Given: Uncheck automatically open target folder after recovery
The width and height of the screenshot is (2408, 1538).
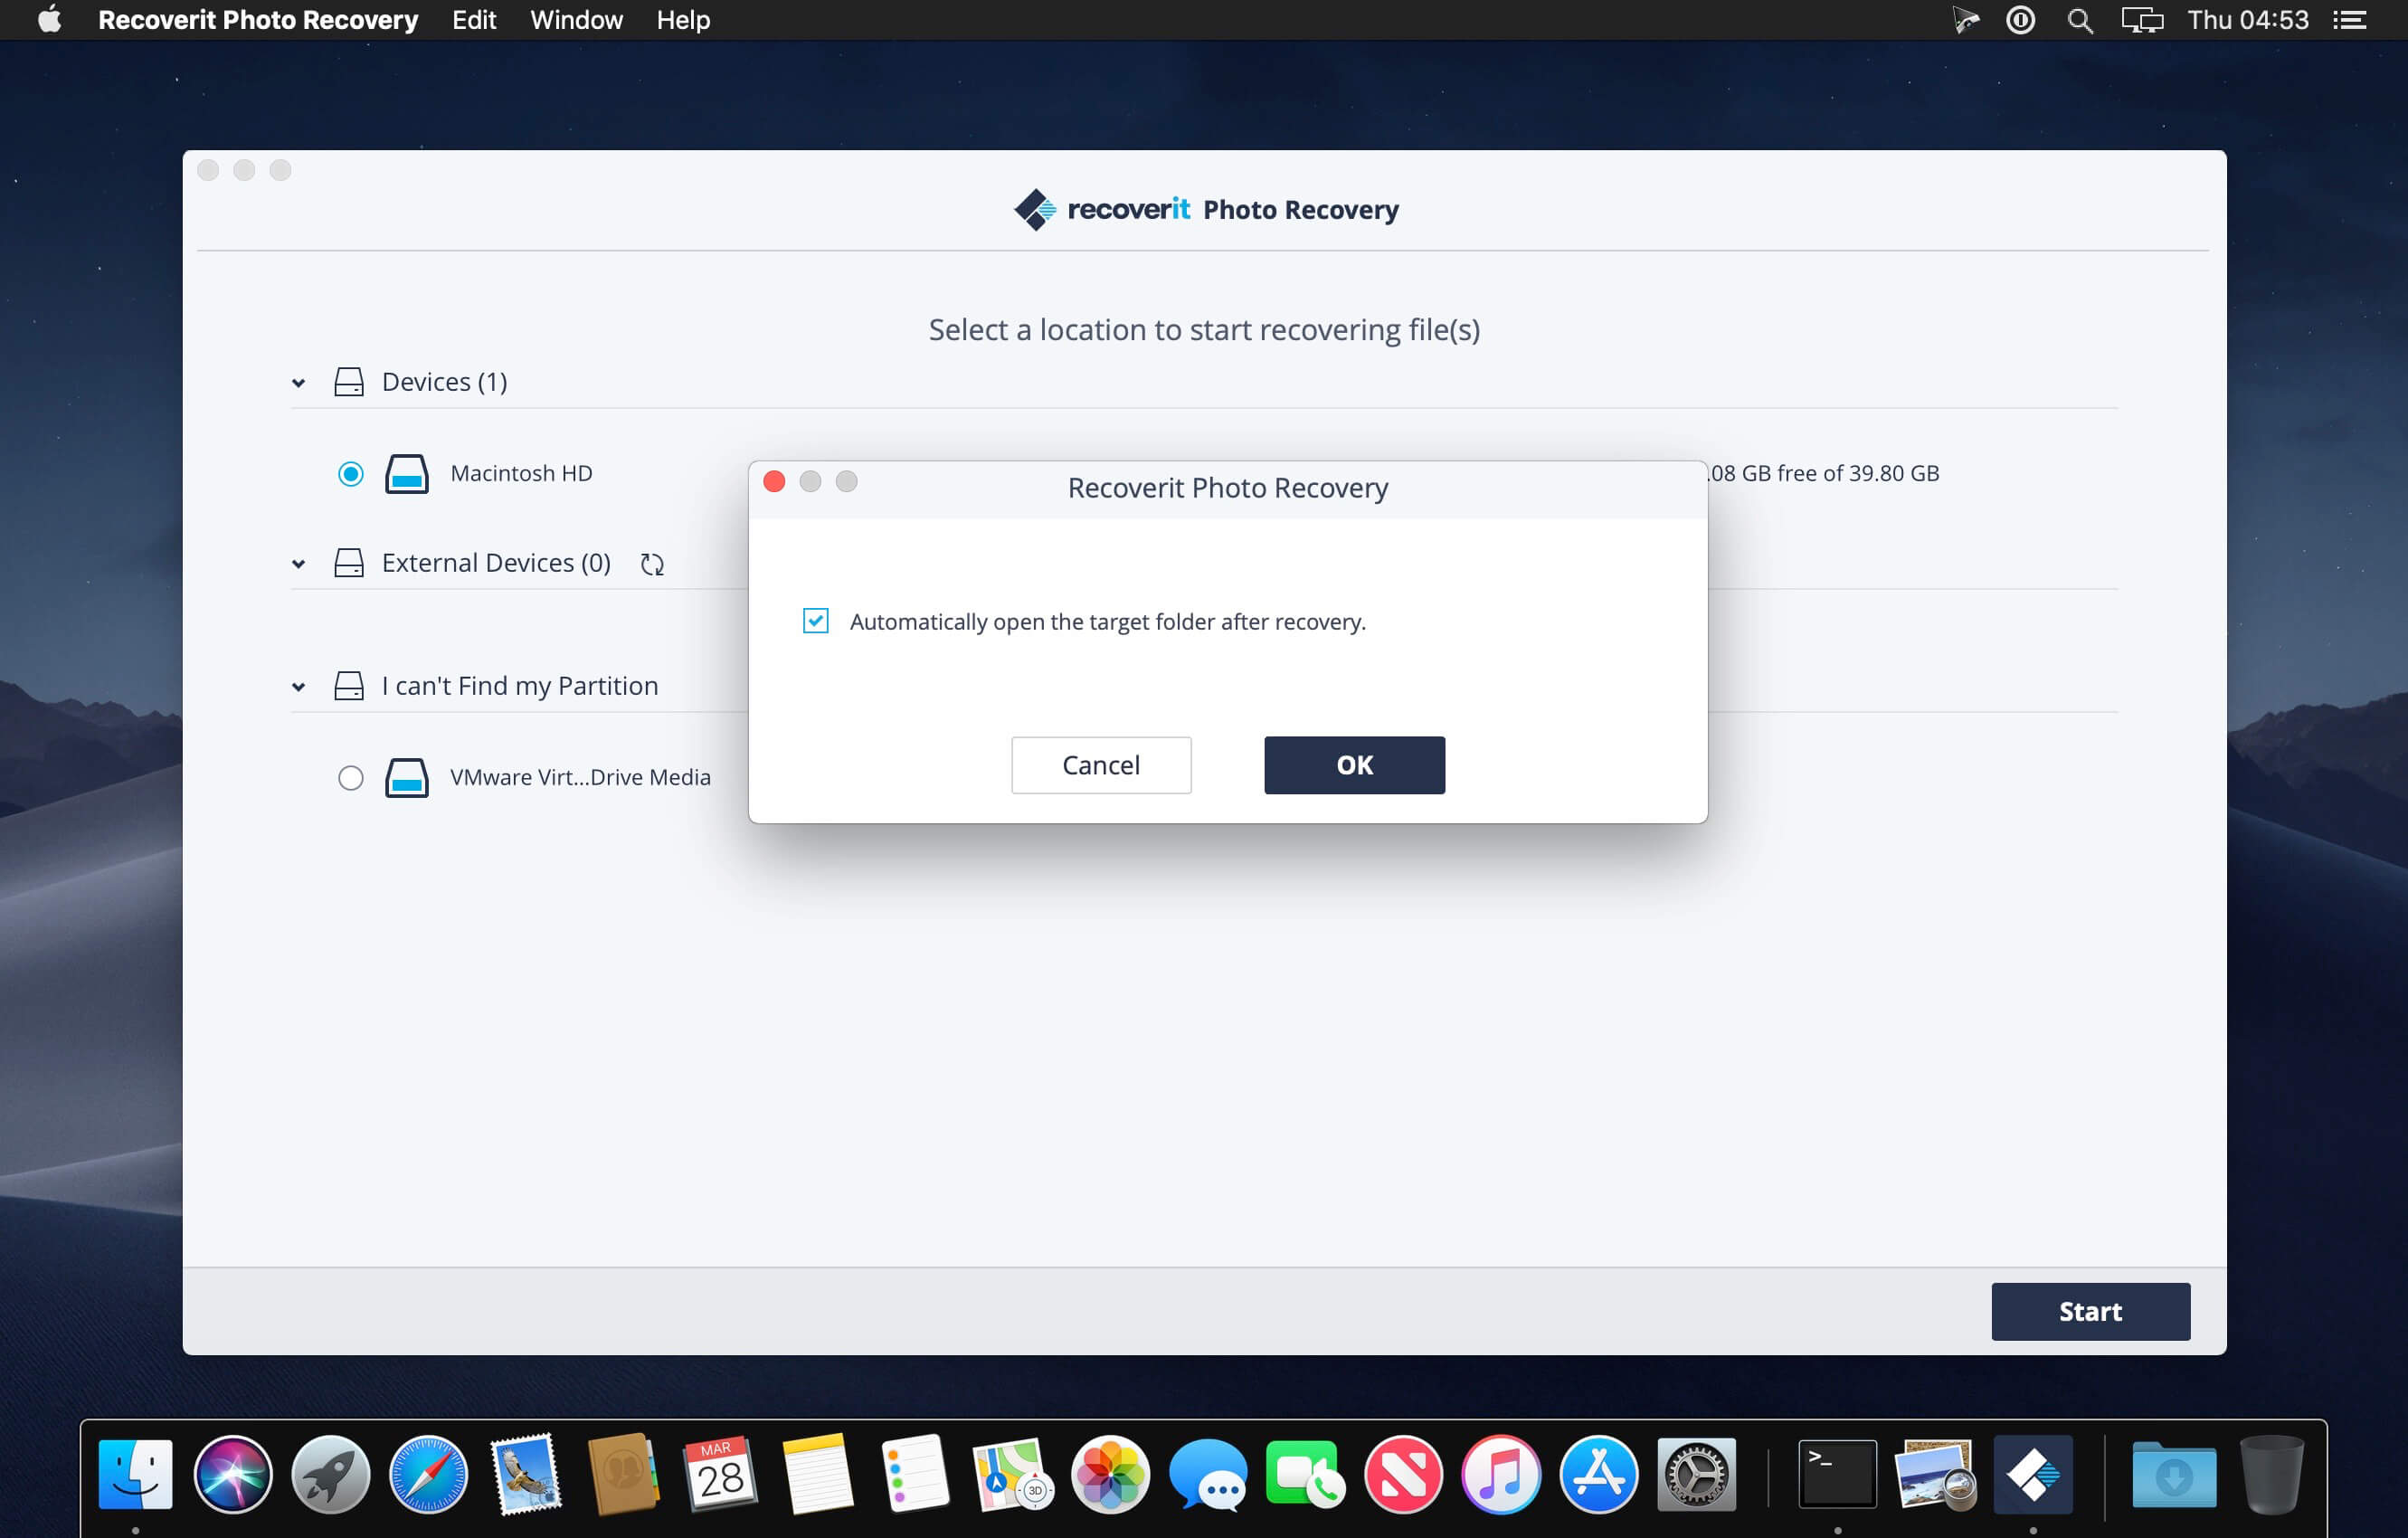Looking at the screenshot, I should click(816, 621).
